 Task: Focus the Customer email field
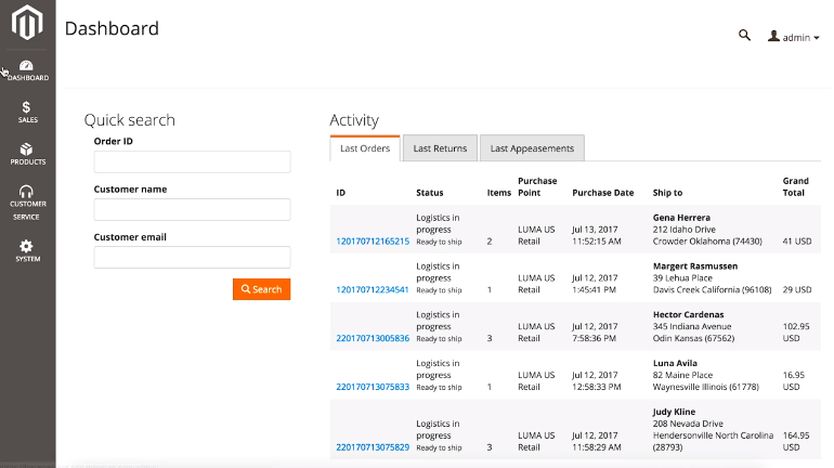click(x=192, y=257)
